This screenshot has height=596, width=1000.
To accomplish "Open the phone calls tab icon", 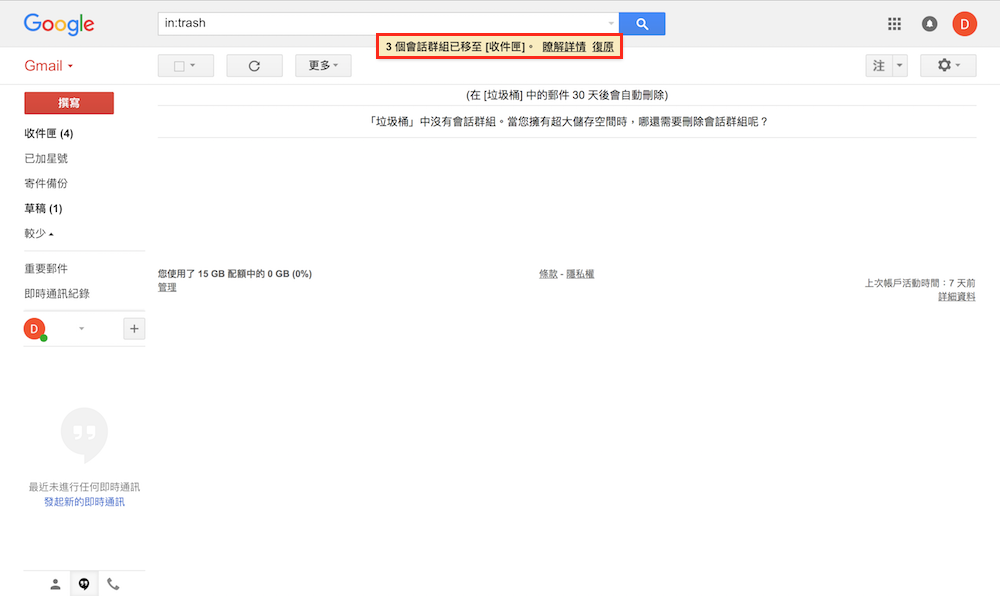I will pyautogui.click(x=113, y=584).
